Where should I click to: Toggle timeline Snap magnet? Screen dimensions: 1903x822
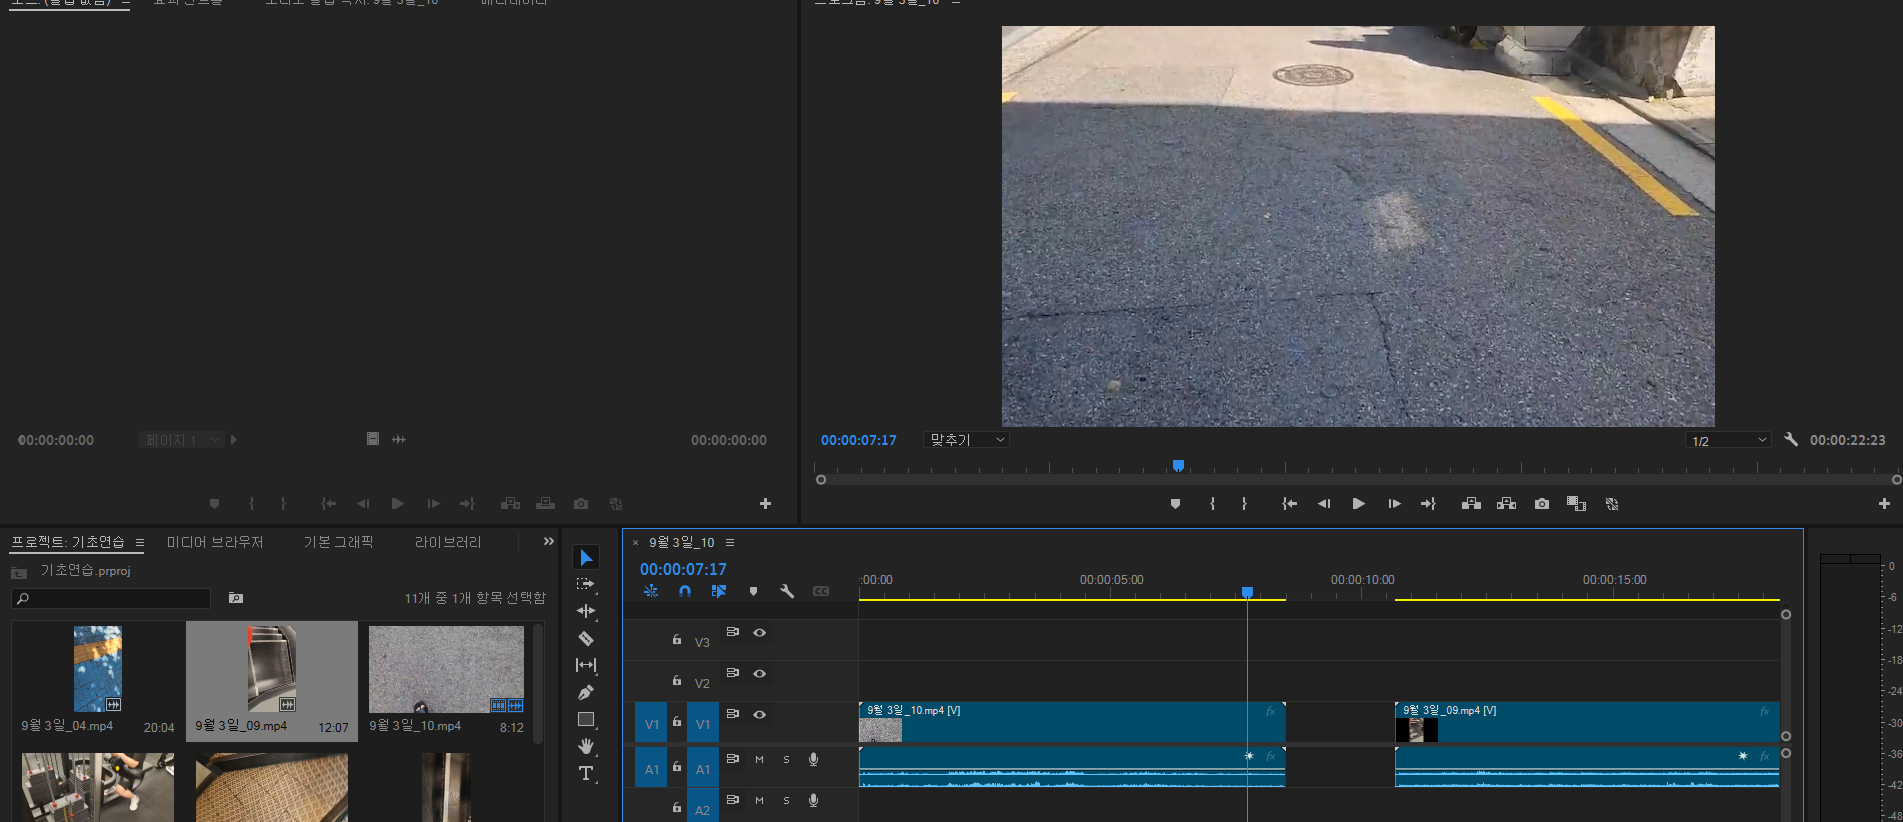[685, 591]
